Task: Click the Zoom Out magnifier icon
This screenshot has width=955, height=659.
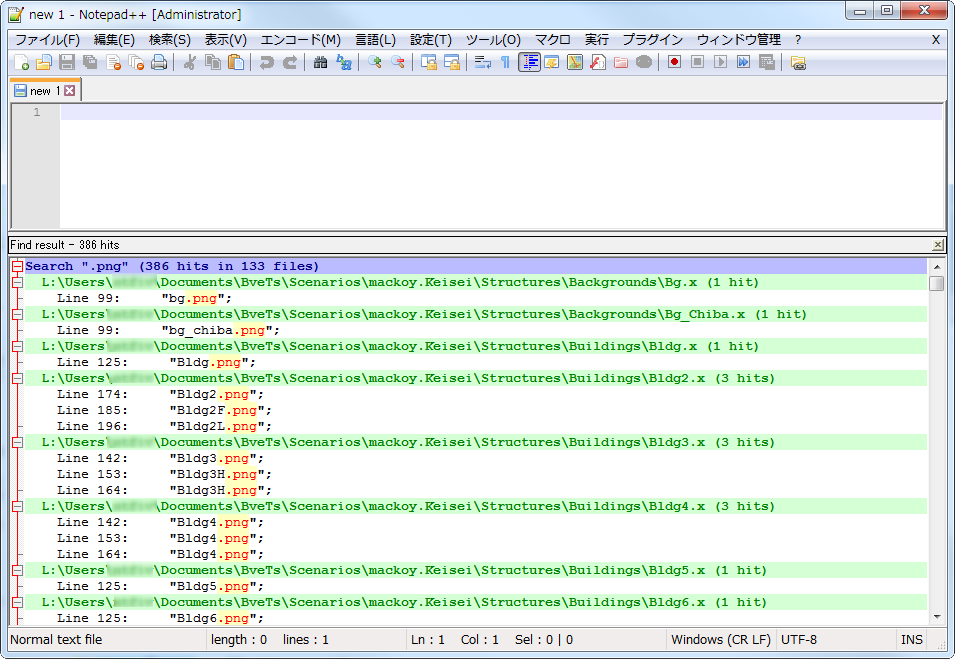Action: [398, 62]
